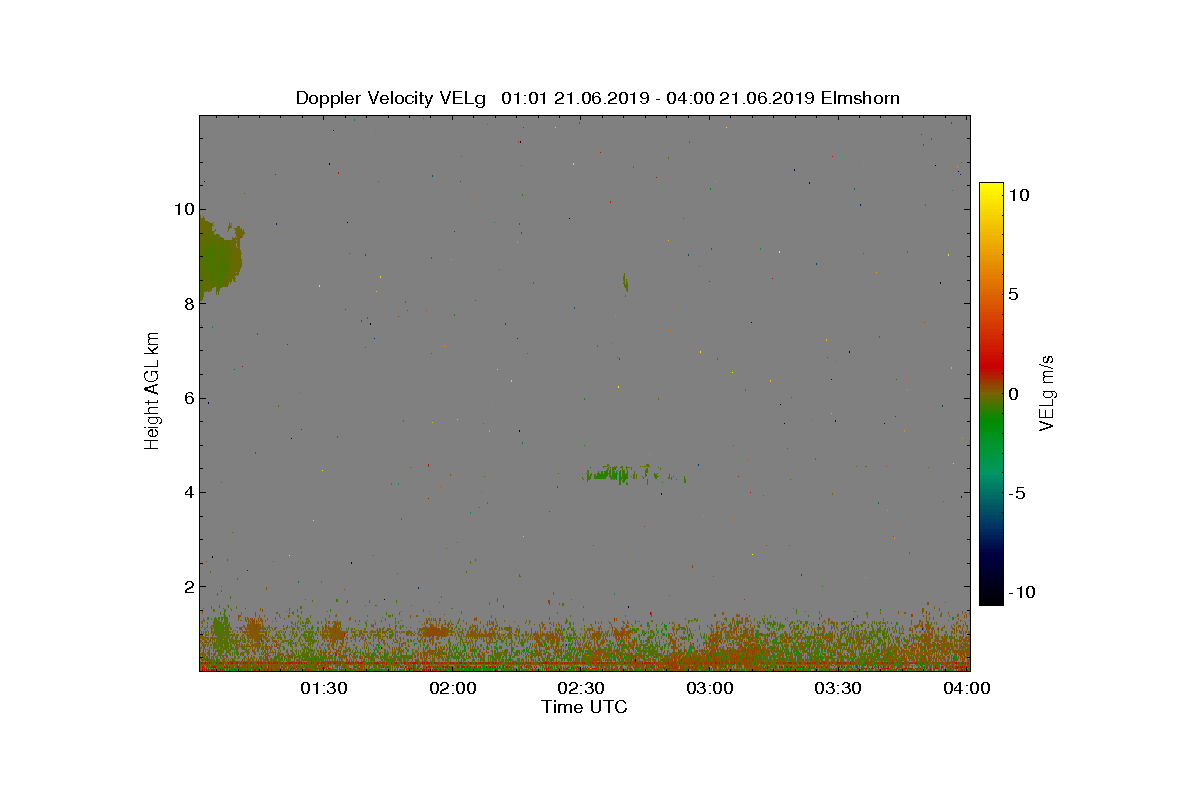Click the height tick label 4
1200x800 pixels.
pyautogui.click(x=187, y=492)
